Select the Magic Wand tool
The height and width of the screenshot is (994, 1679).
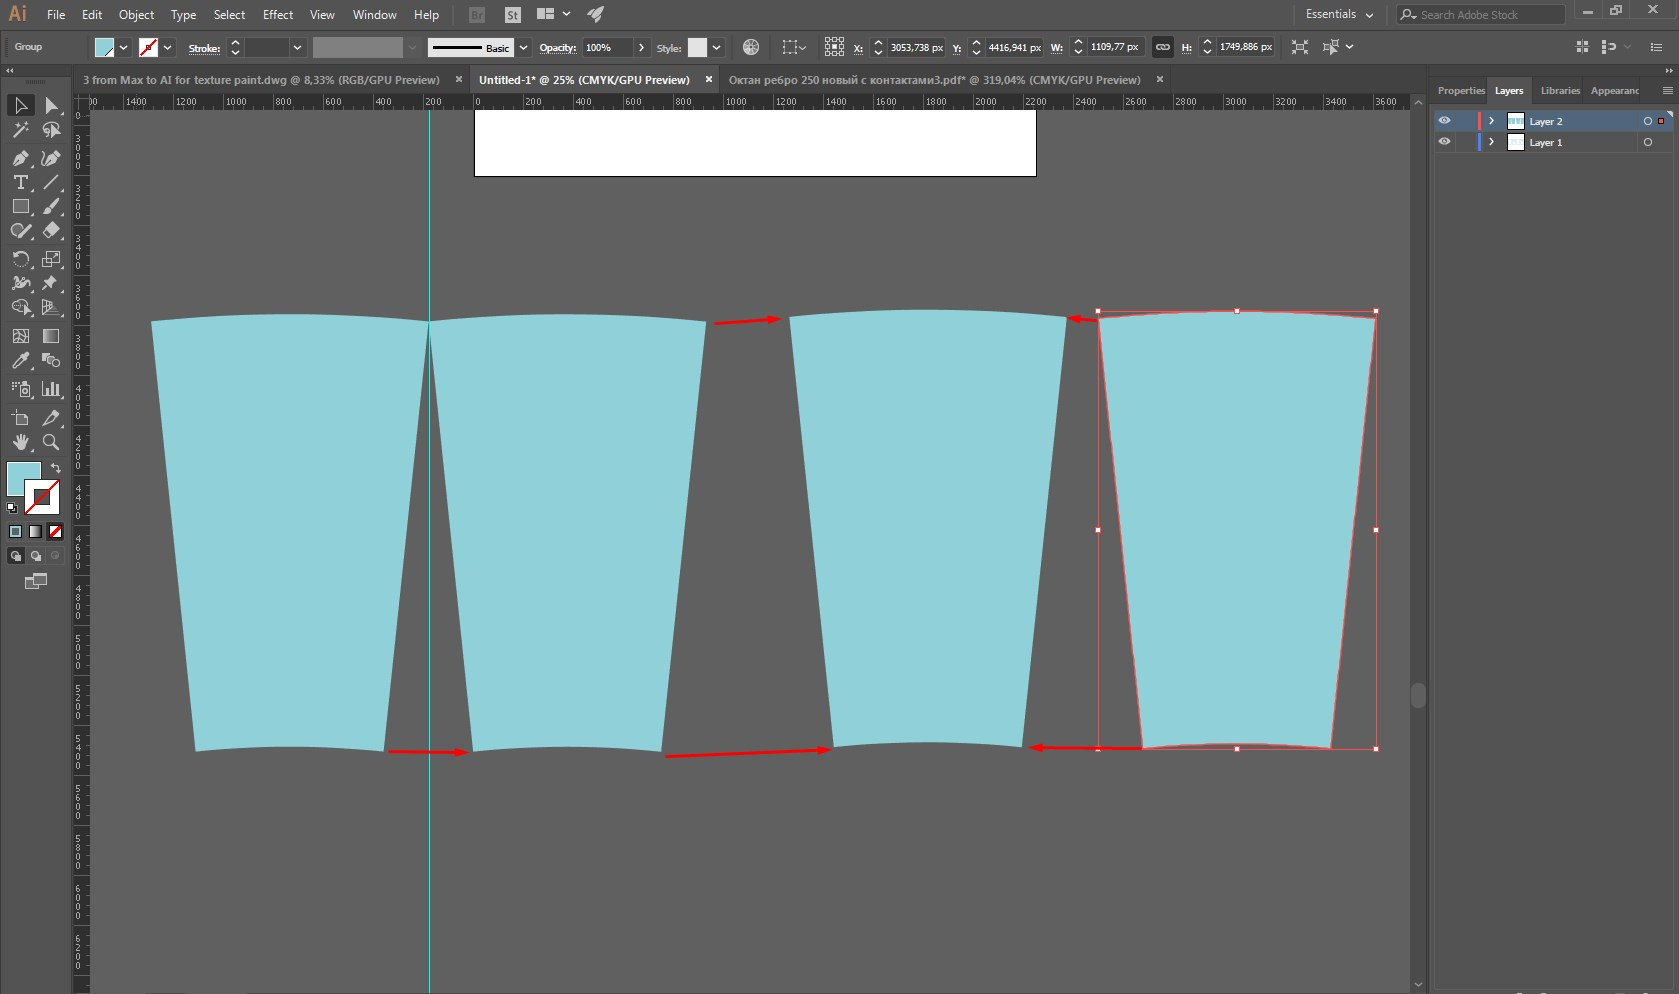click(x=20, y=130)
